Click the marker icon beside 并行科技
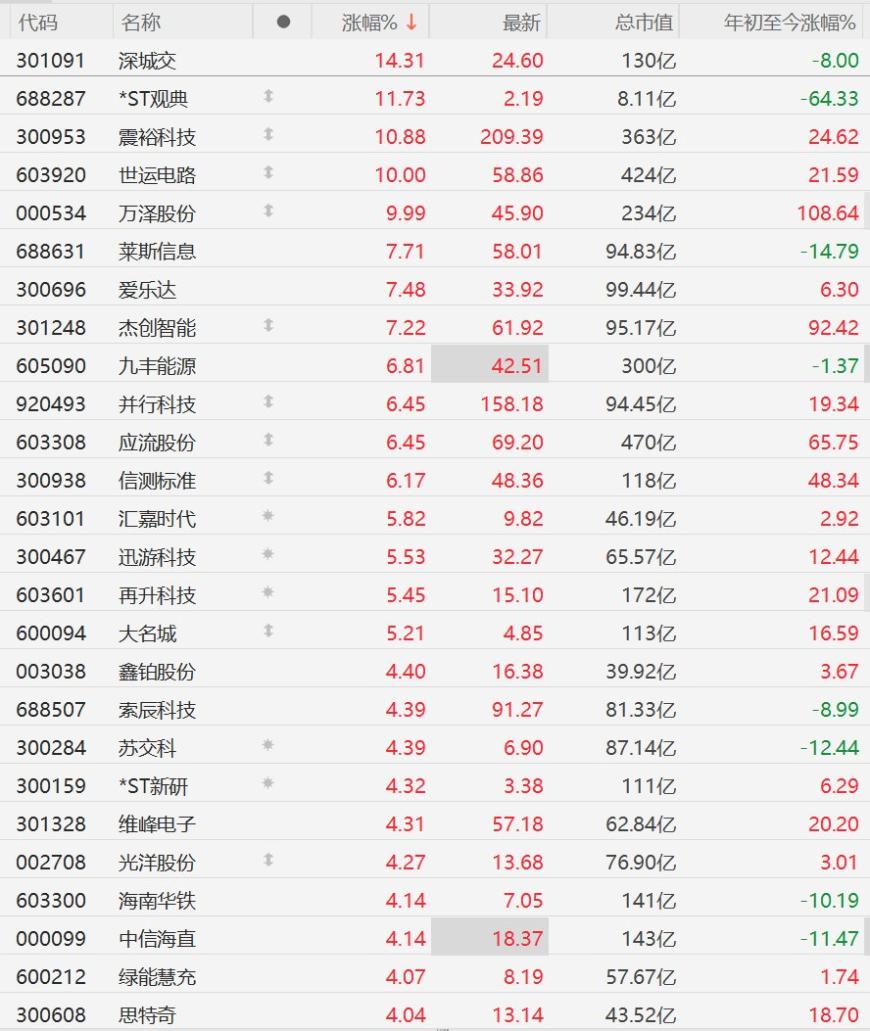This screenshot has width=870, height=1031. pyautogui.click(x=268, y=402)
